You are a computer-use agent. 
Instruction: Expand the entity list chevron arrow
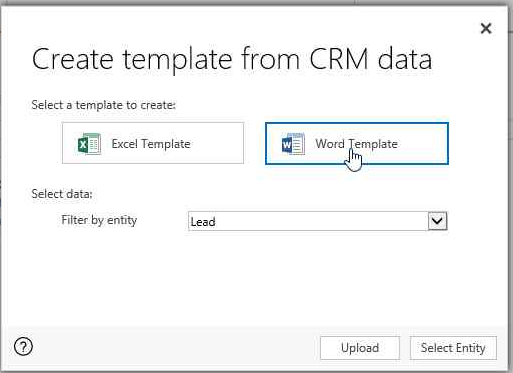click(437, 221)
